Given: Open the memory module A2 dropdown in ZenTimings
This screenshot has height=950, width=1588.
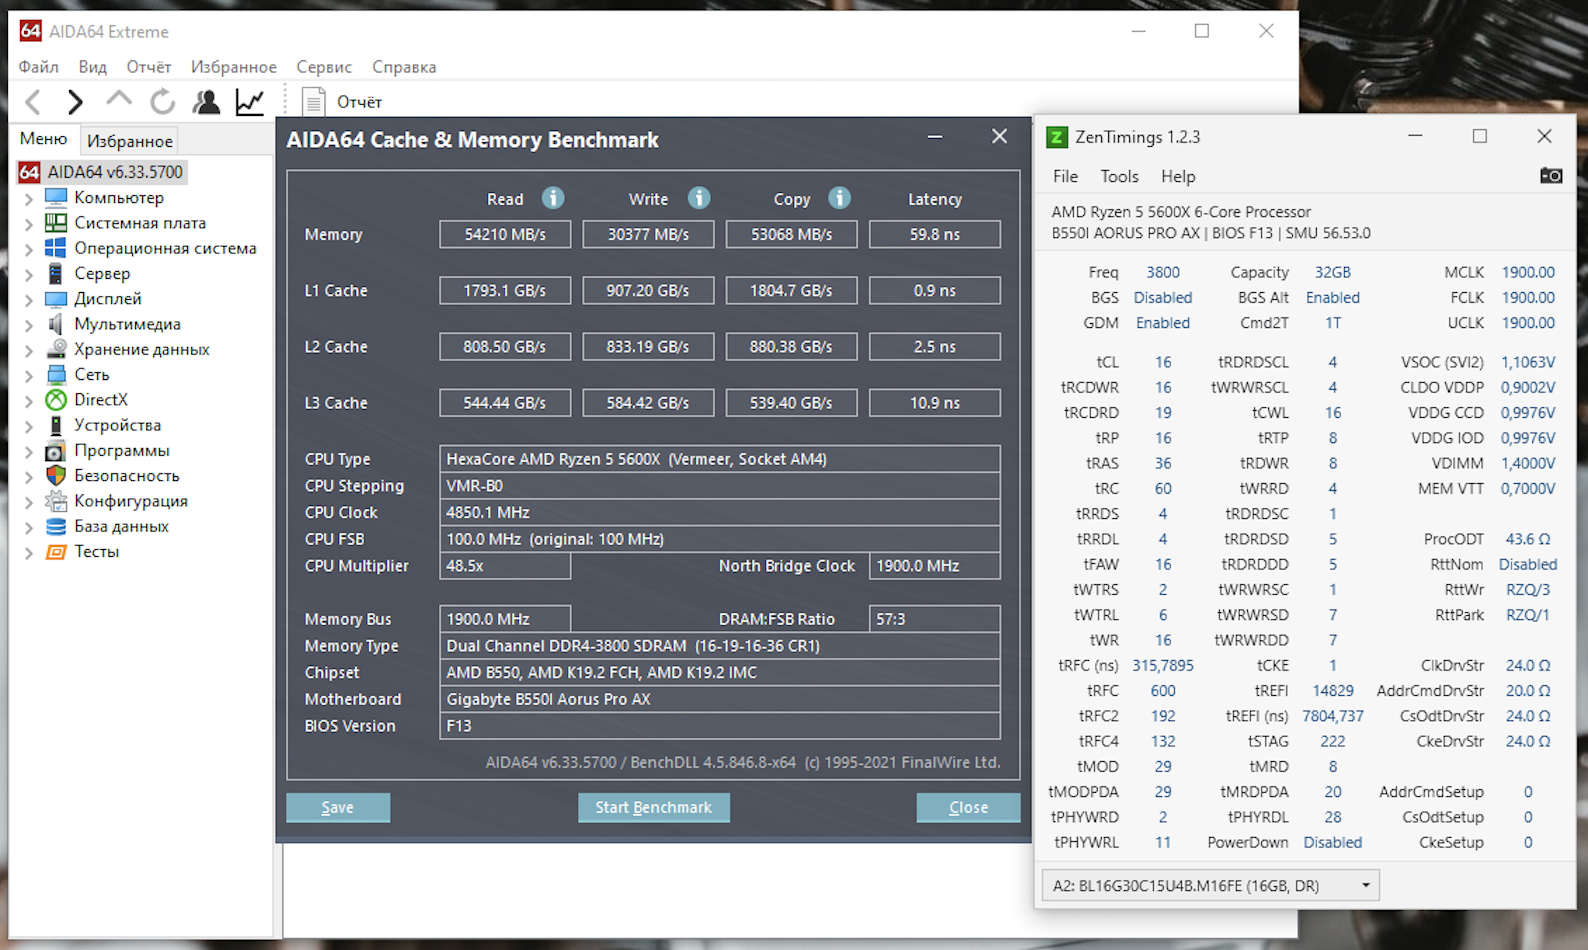Looking at the screenshot, I should pos(1210,885).
